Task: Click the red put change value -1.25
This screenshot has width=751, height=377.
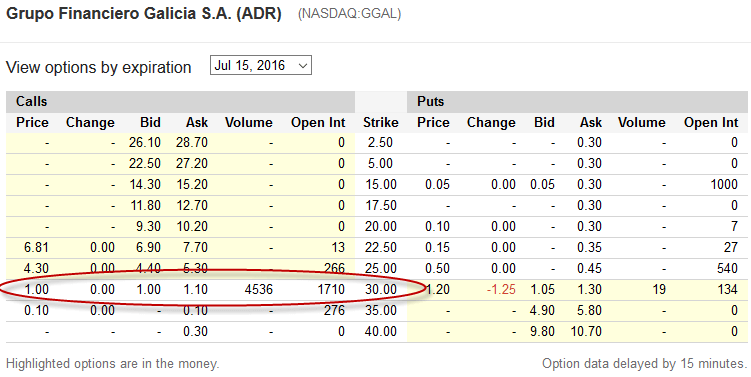Action: point(501,290)
